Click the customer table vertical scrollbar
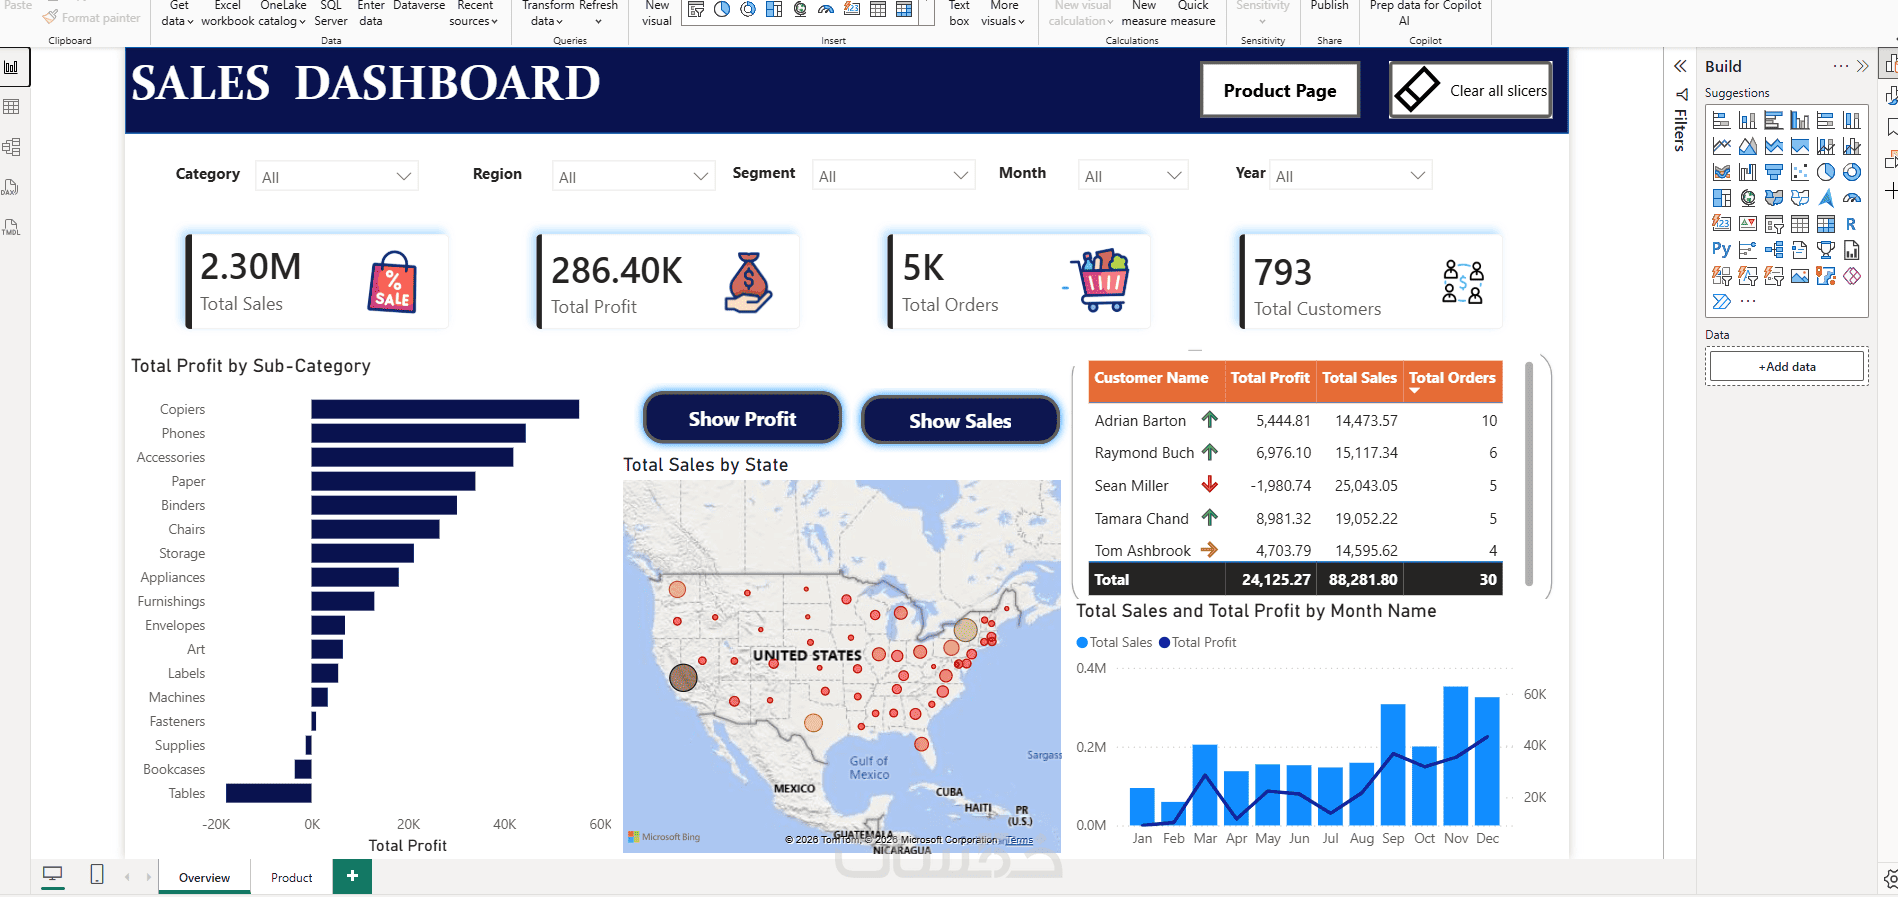The height and width of the screenshot is (897, 1898). [x=1528, y=474]
